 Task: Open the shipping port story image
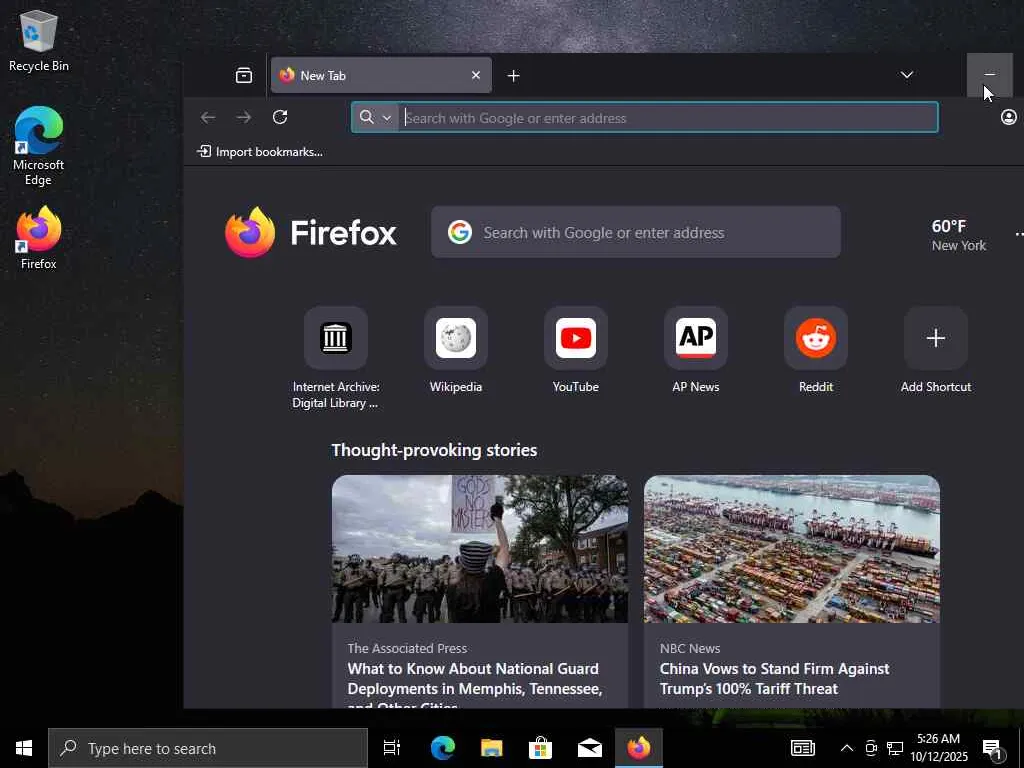792,549
